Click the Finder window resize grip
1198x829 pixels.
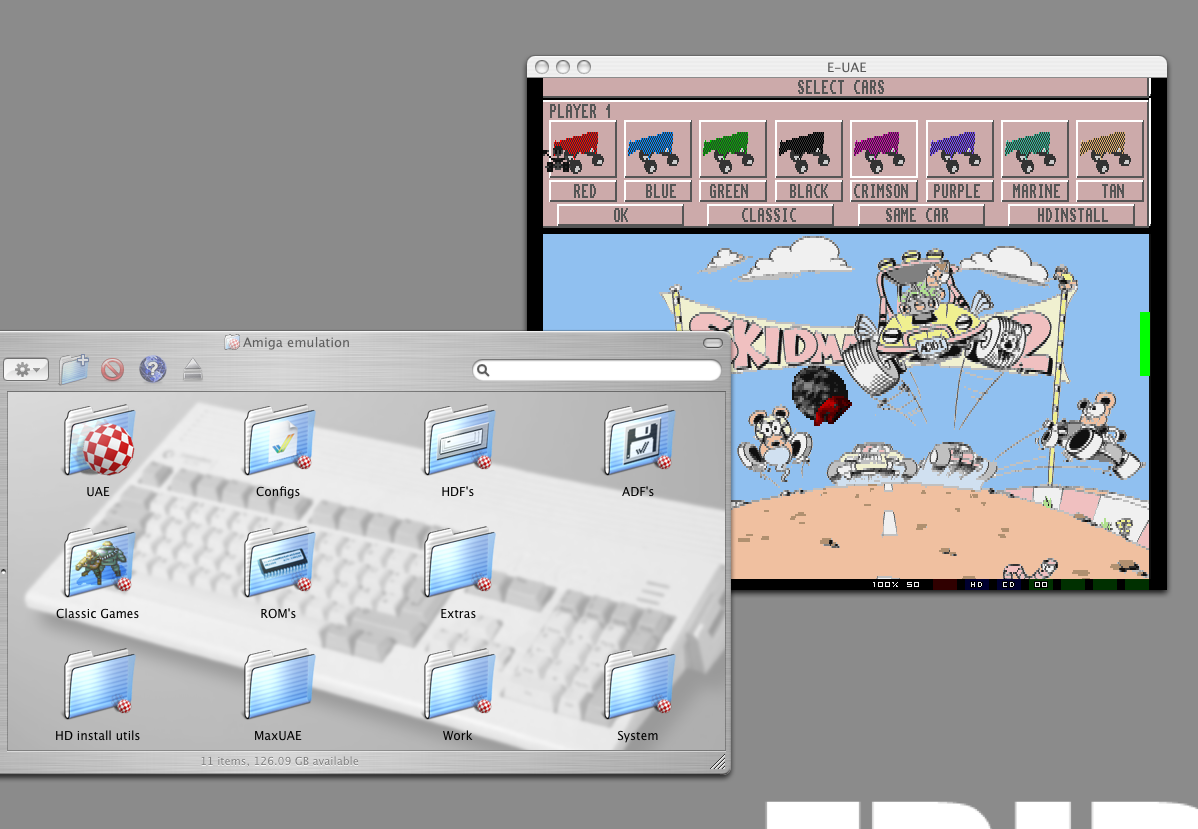717,762
